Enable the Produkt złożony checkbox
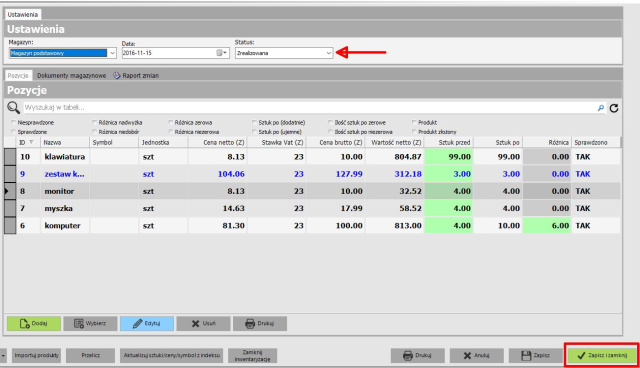Image resolution: width=640 pixels, height=368 pixels. coord(414,132)
